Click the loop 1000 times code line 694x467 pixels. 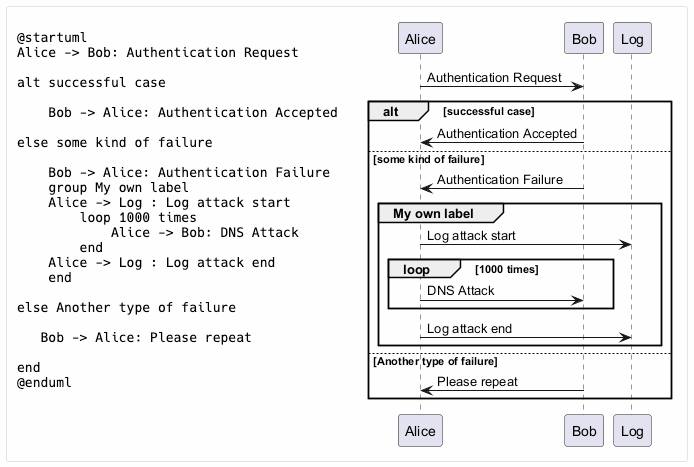138,217
